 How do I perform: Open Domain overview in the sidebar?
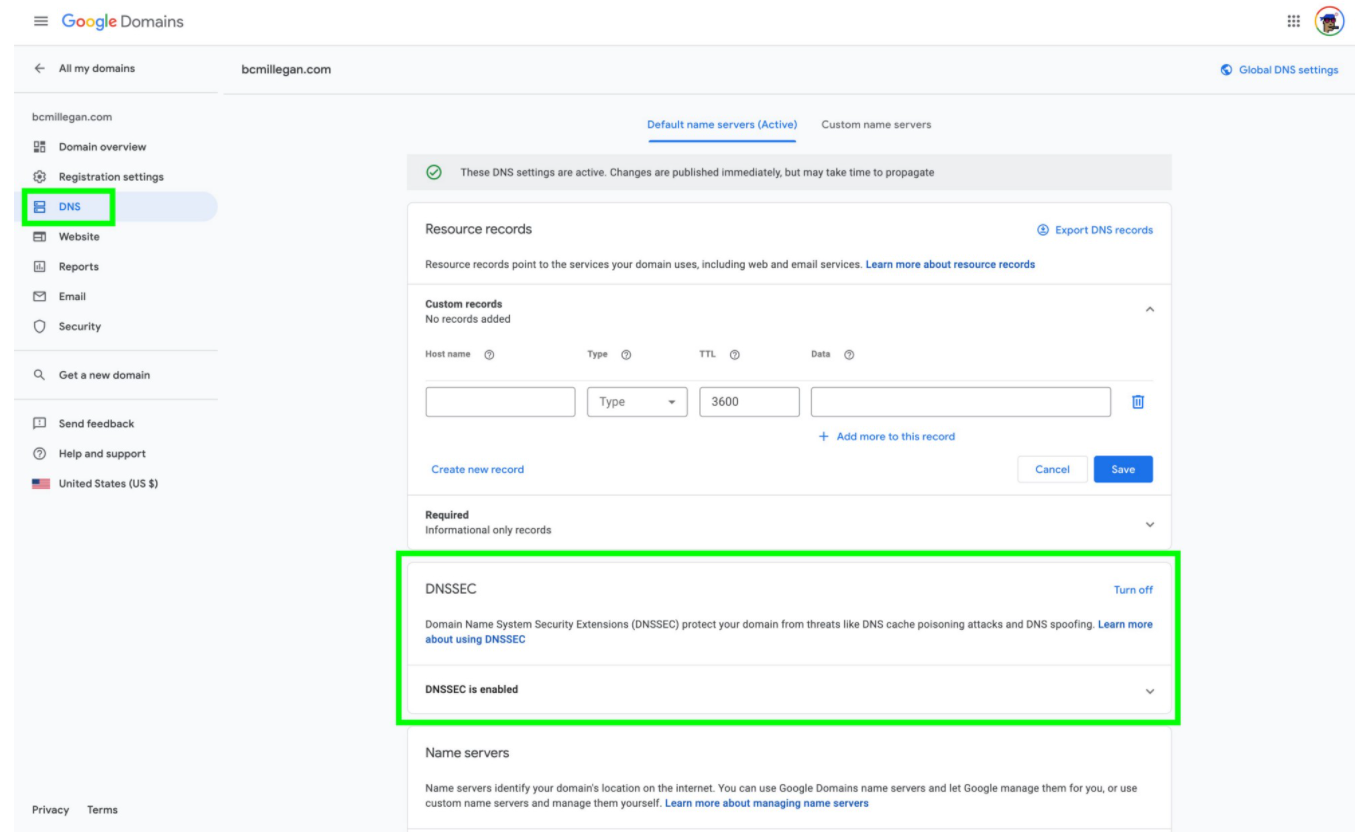coord(102,147)
